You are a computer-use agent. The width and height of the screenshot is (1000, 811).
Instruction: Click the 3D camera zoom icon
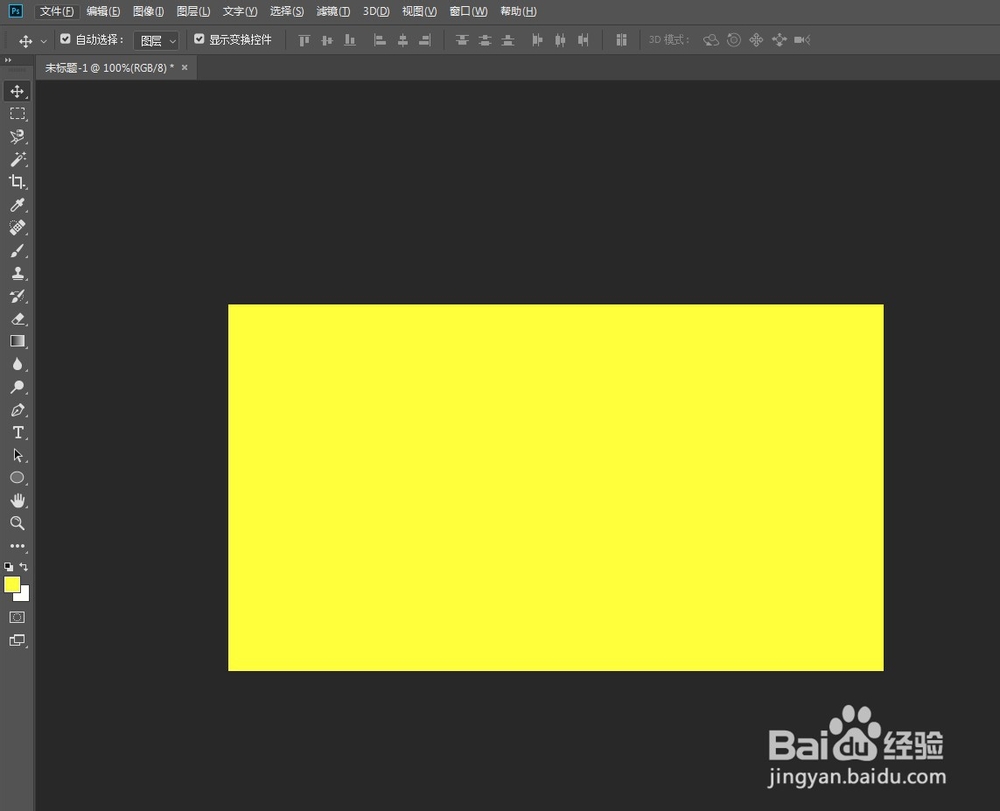(x=802, y=40)
